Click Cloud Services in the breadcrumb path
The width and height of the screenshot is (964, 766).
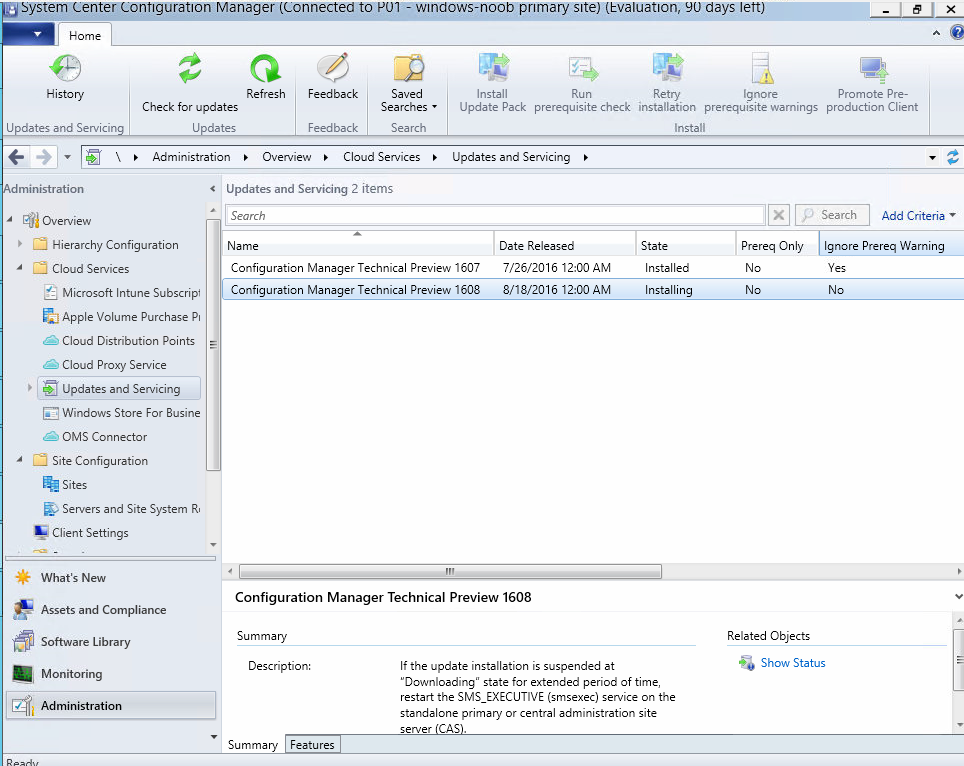(381, 157)
